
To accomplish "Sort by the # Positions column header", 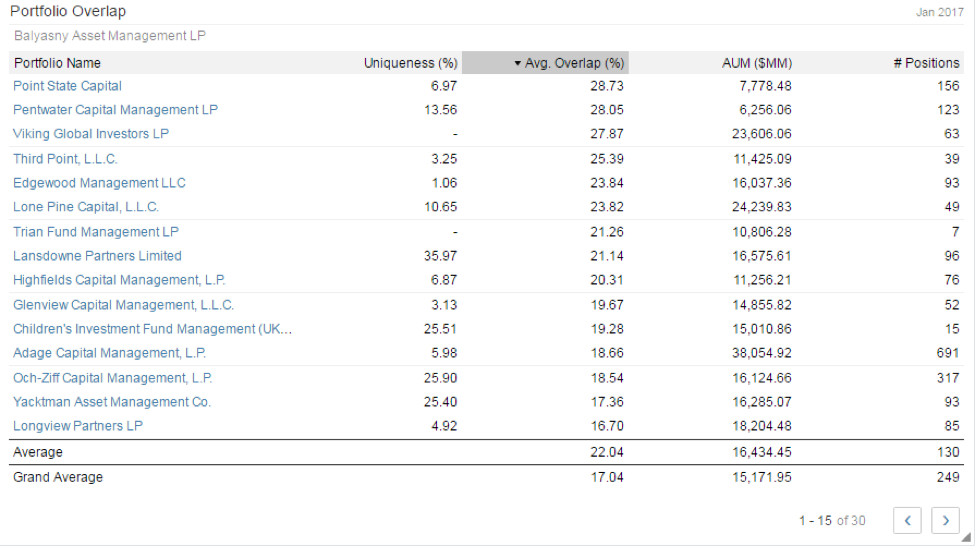I will [x=926, y=63].
